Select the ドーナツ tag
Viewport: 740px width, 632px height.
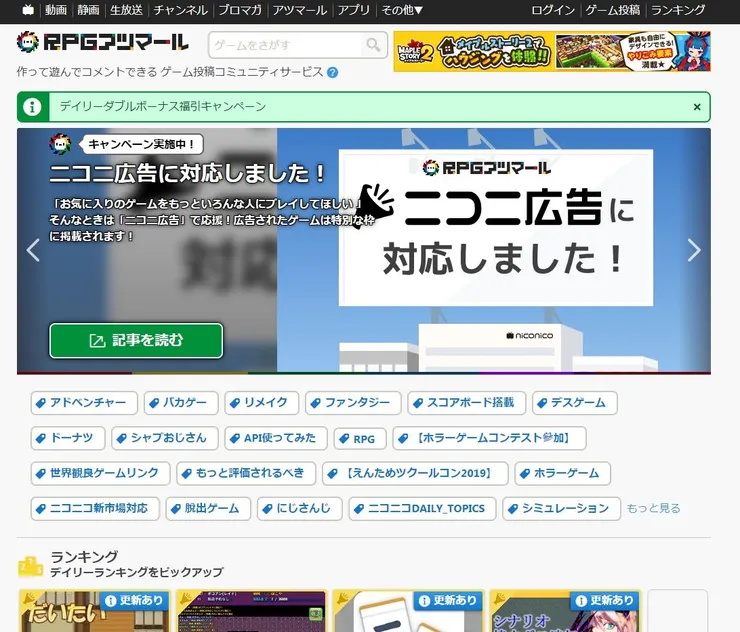[x=68, y=438]
